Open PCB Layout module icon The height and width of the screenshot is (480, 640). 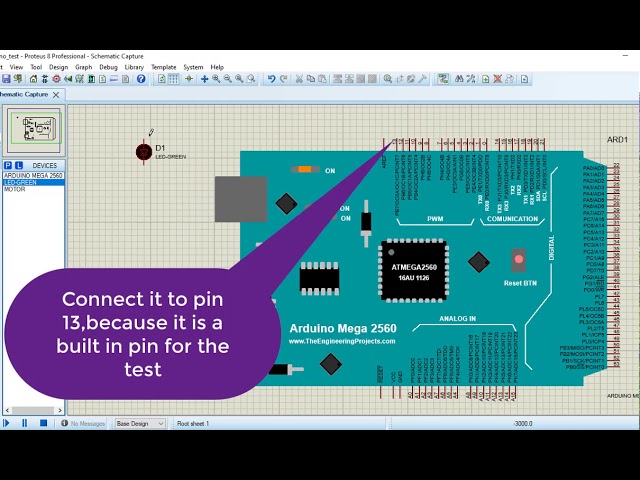click(x=56, y=79)
